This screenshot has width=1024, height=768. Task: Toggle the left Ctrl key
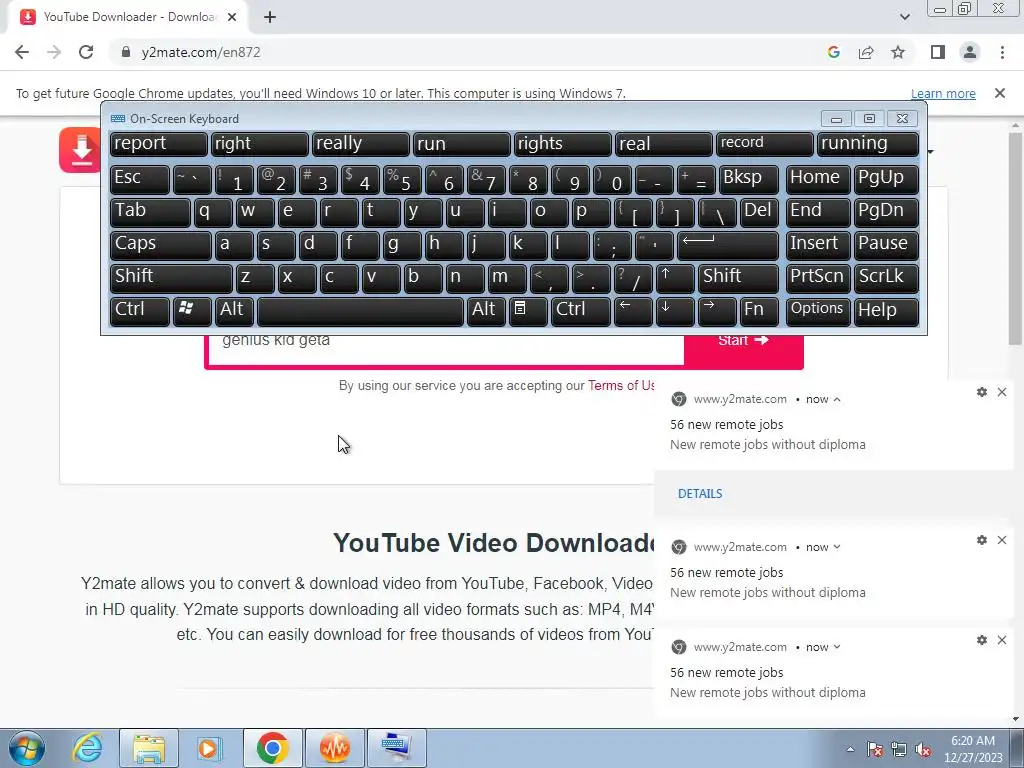140,311
